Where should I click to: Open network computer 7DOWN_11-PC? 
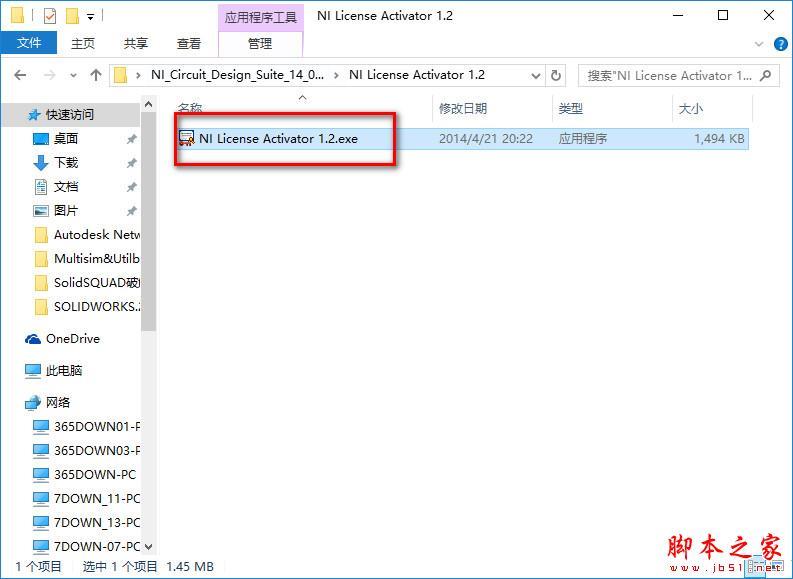[x=86, y=499]
